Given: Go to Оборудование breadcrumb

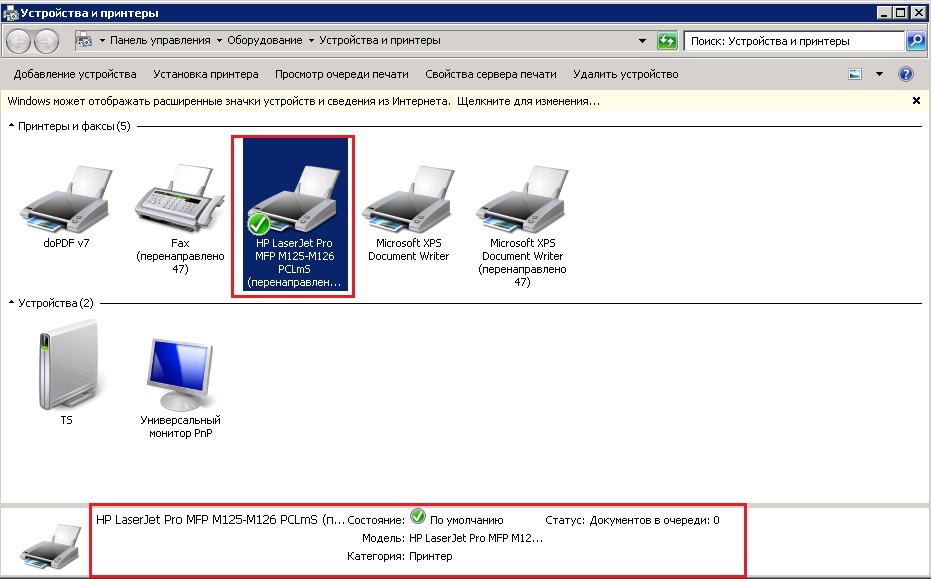Looking at the screenshot, I should (265, 40).
